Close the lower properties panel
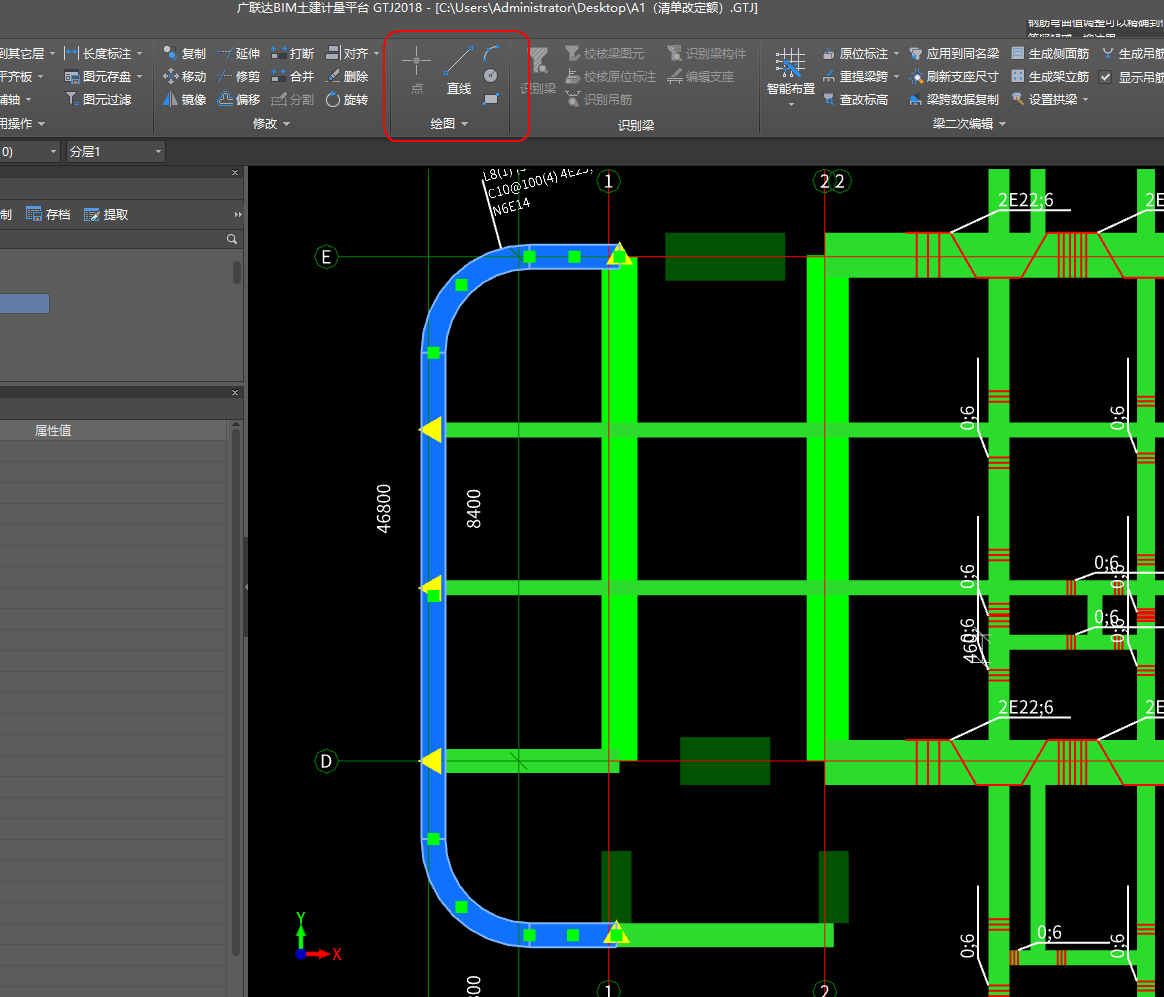Screen dimensions: 1164x997 (x=235, y=392)
